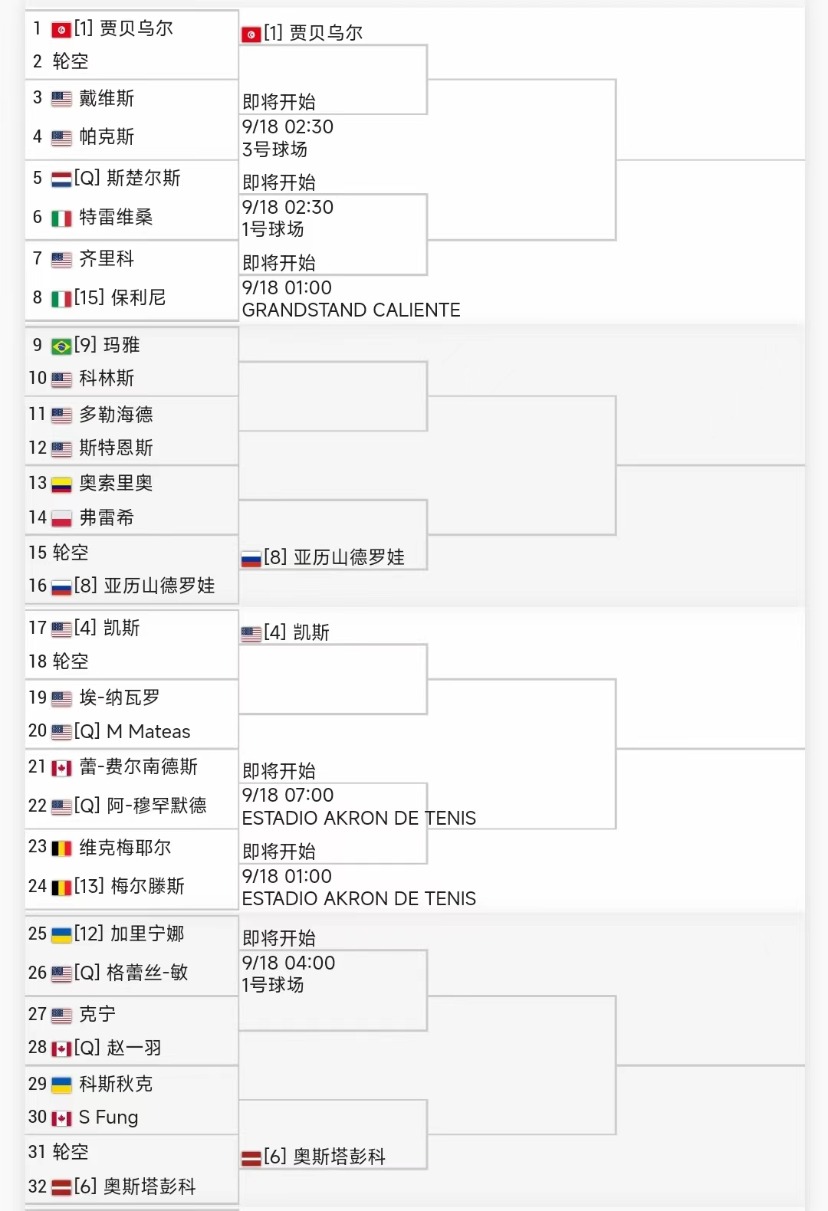Click Ukraine flag next to 科斯秋克
This screenshot has width=828, height=1211.
pos(61,1085)
